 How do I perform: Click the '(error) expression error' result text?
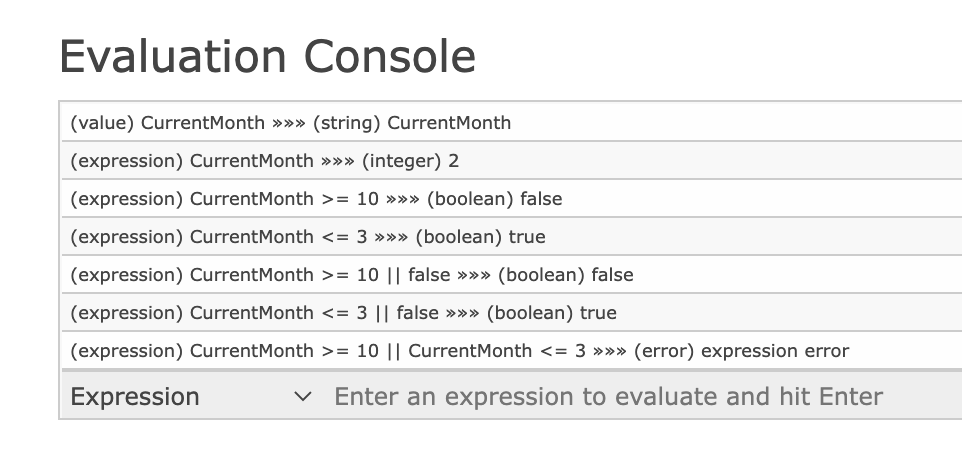point(742,351)
